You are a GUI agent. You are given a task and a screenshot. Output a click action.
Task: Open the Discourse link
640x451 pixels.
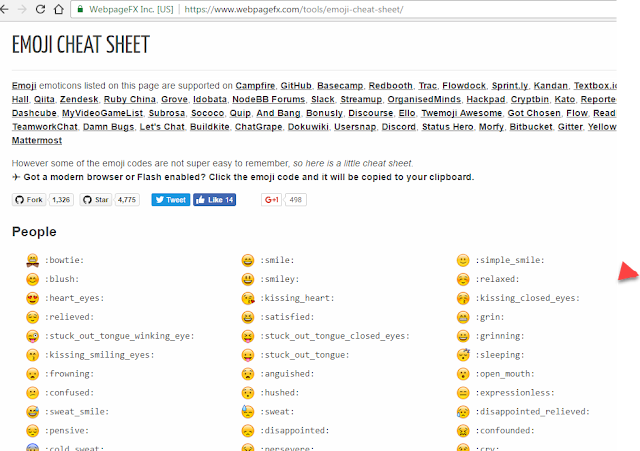tap(371, 113)
